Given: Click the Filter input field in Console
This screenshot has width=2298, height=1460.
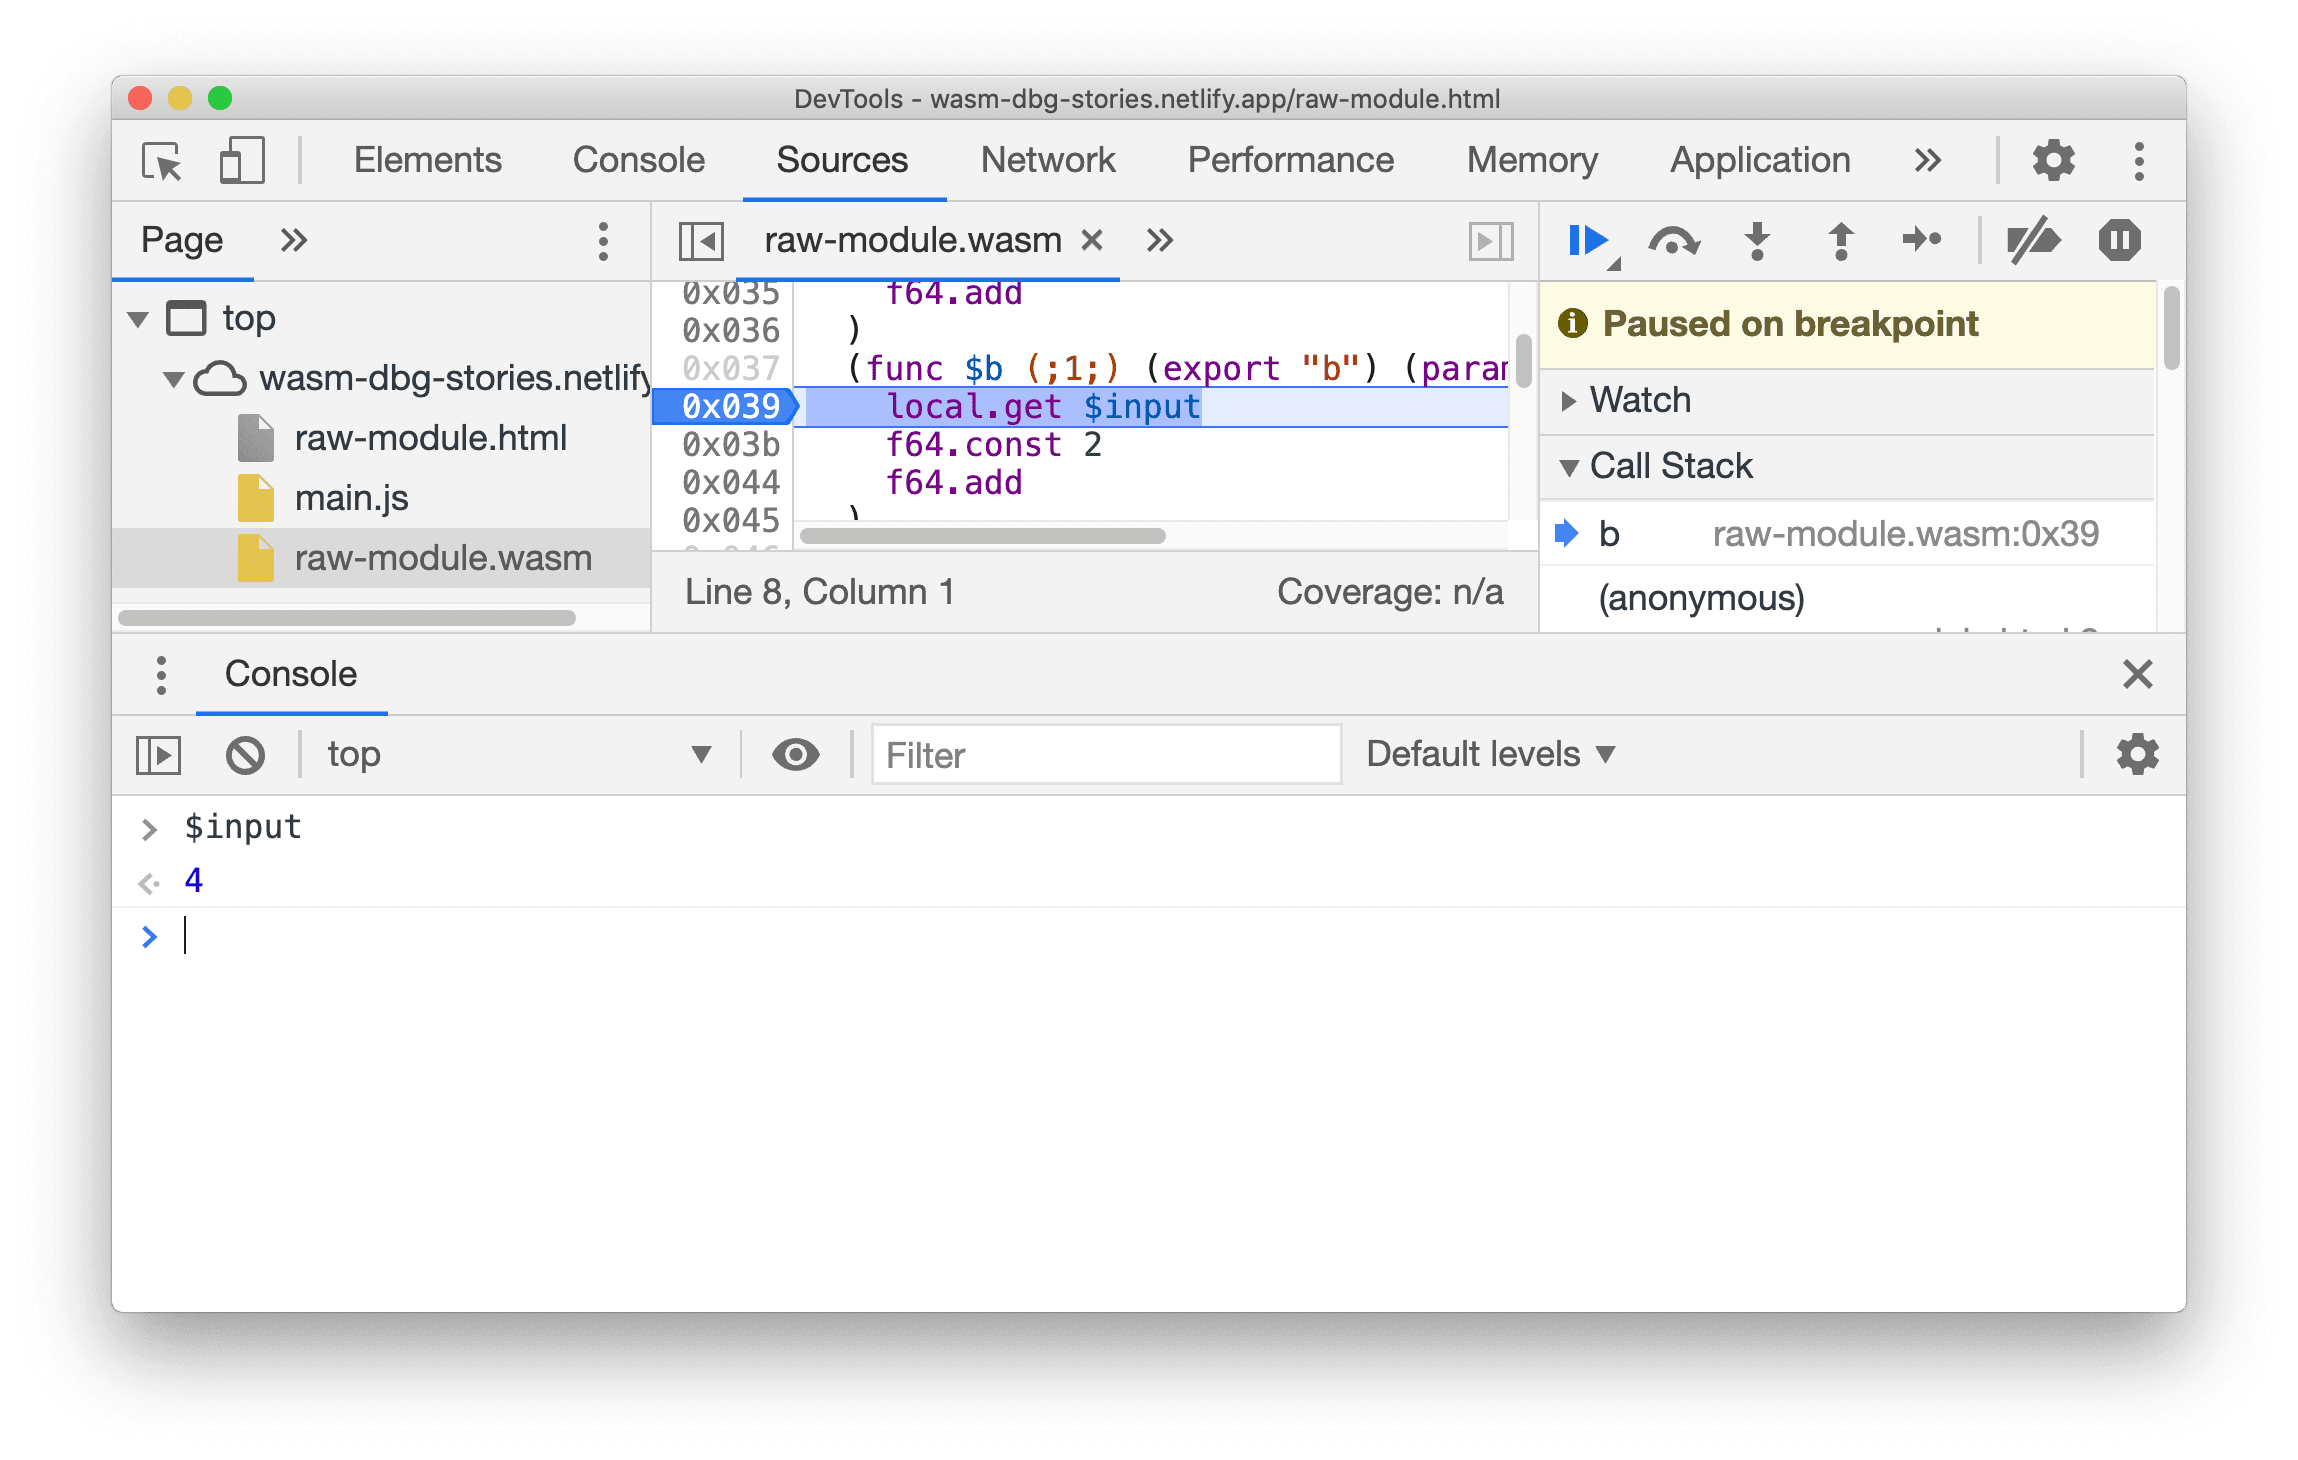Looking at the screenshot, I should click(1107, 752).
